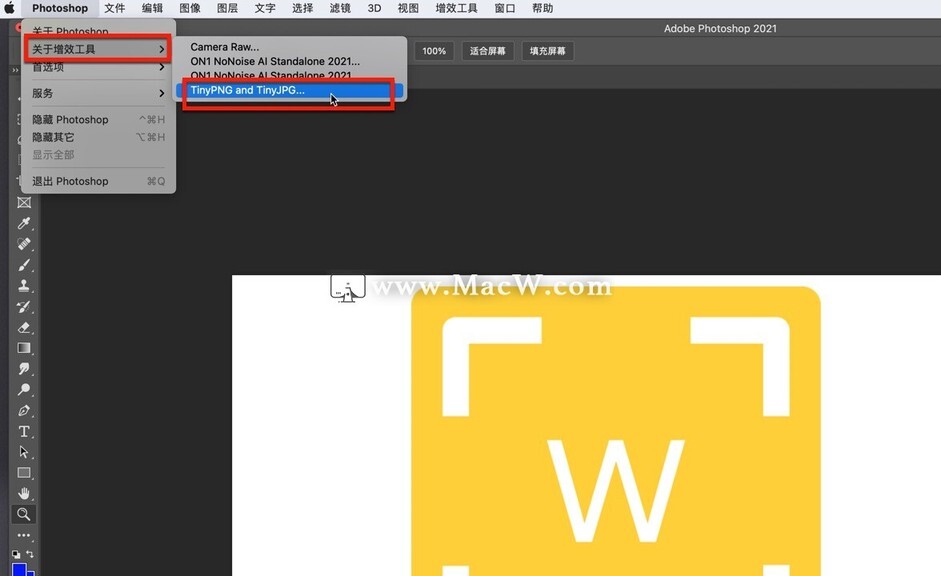Open the 3D menu
Screen dimensions: 941x576
[374, 8]
